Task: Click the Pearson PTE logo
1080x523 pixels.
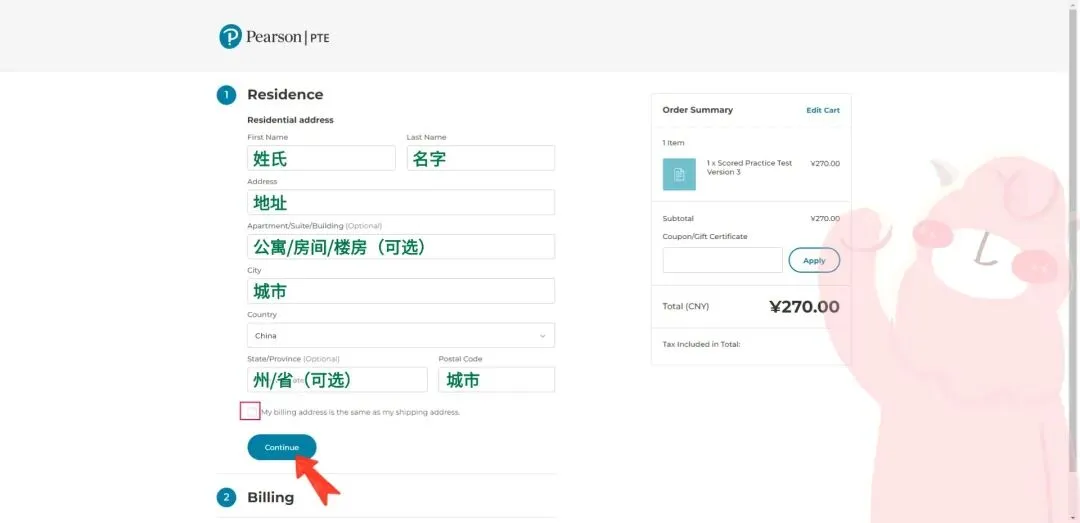Action: (x=274, y=37)
